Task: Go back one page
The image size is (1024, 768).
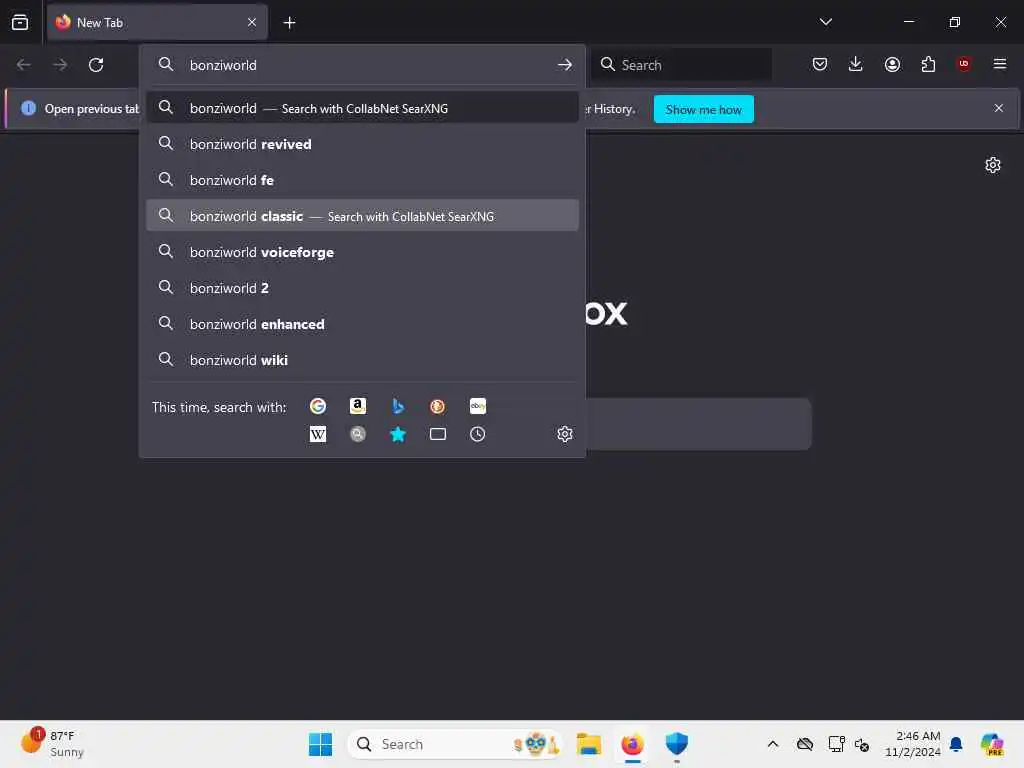Action: point(24,65)
